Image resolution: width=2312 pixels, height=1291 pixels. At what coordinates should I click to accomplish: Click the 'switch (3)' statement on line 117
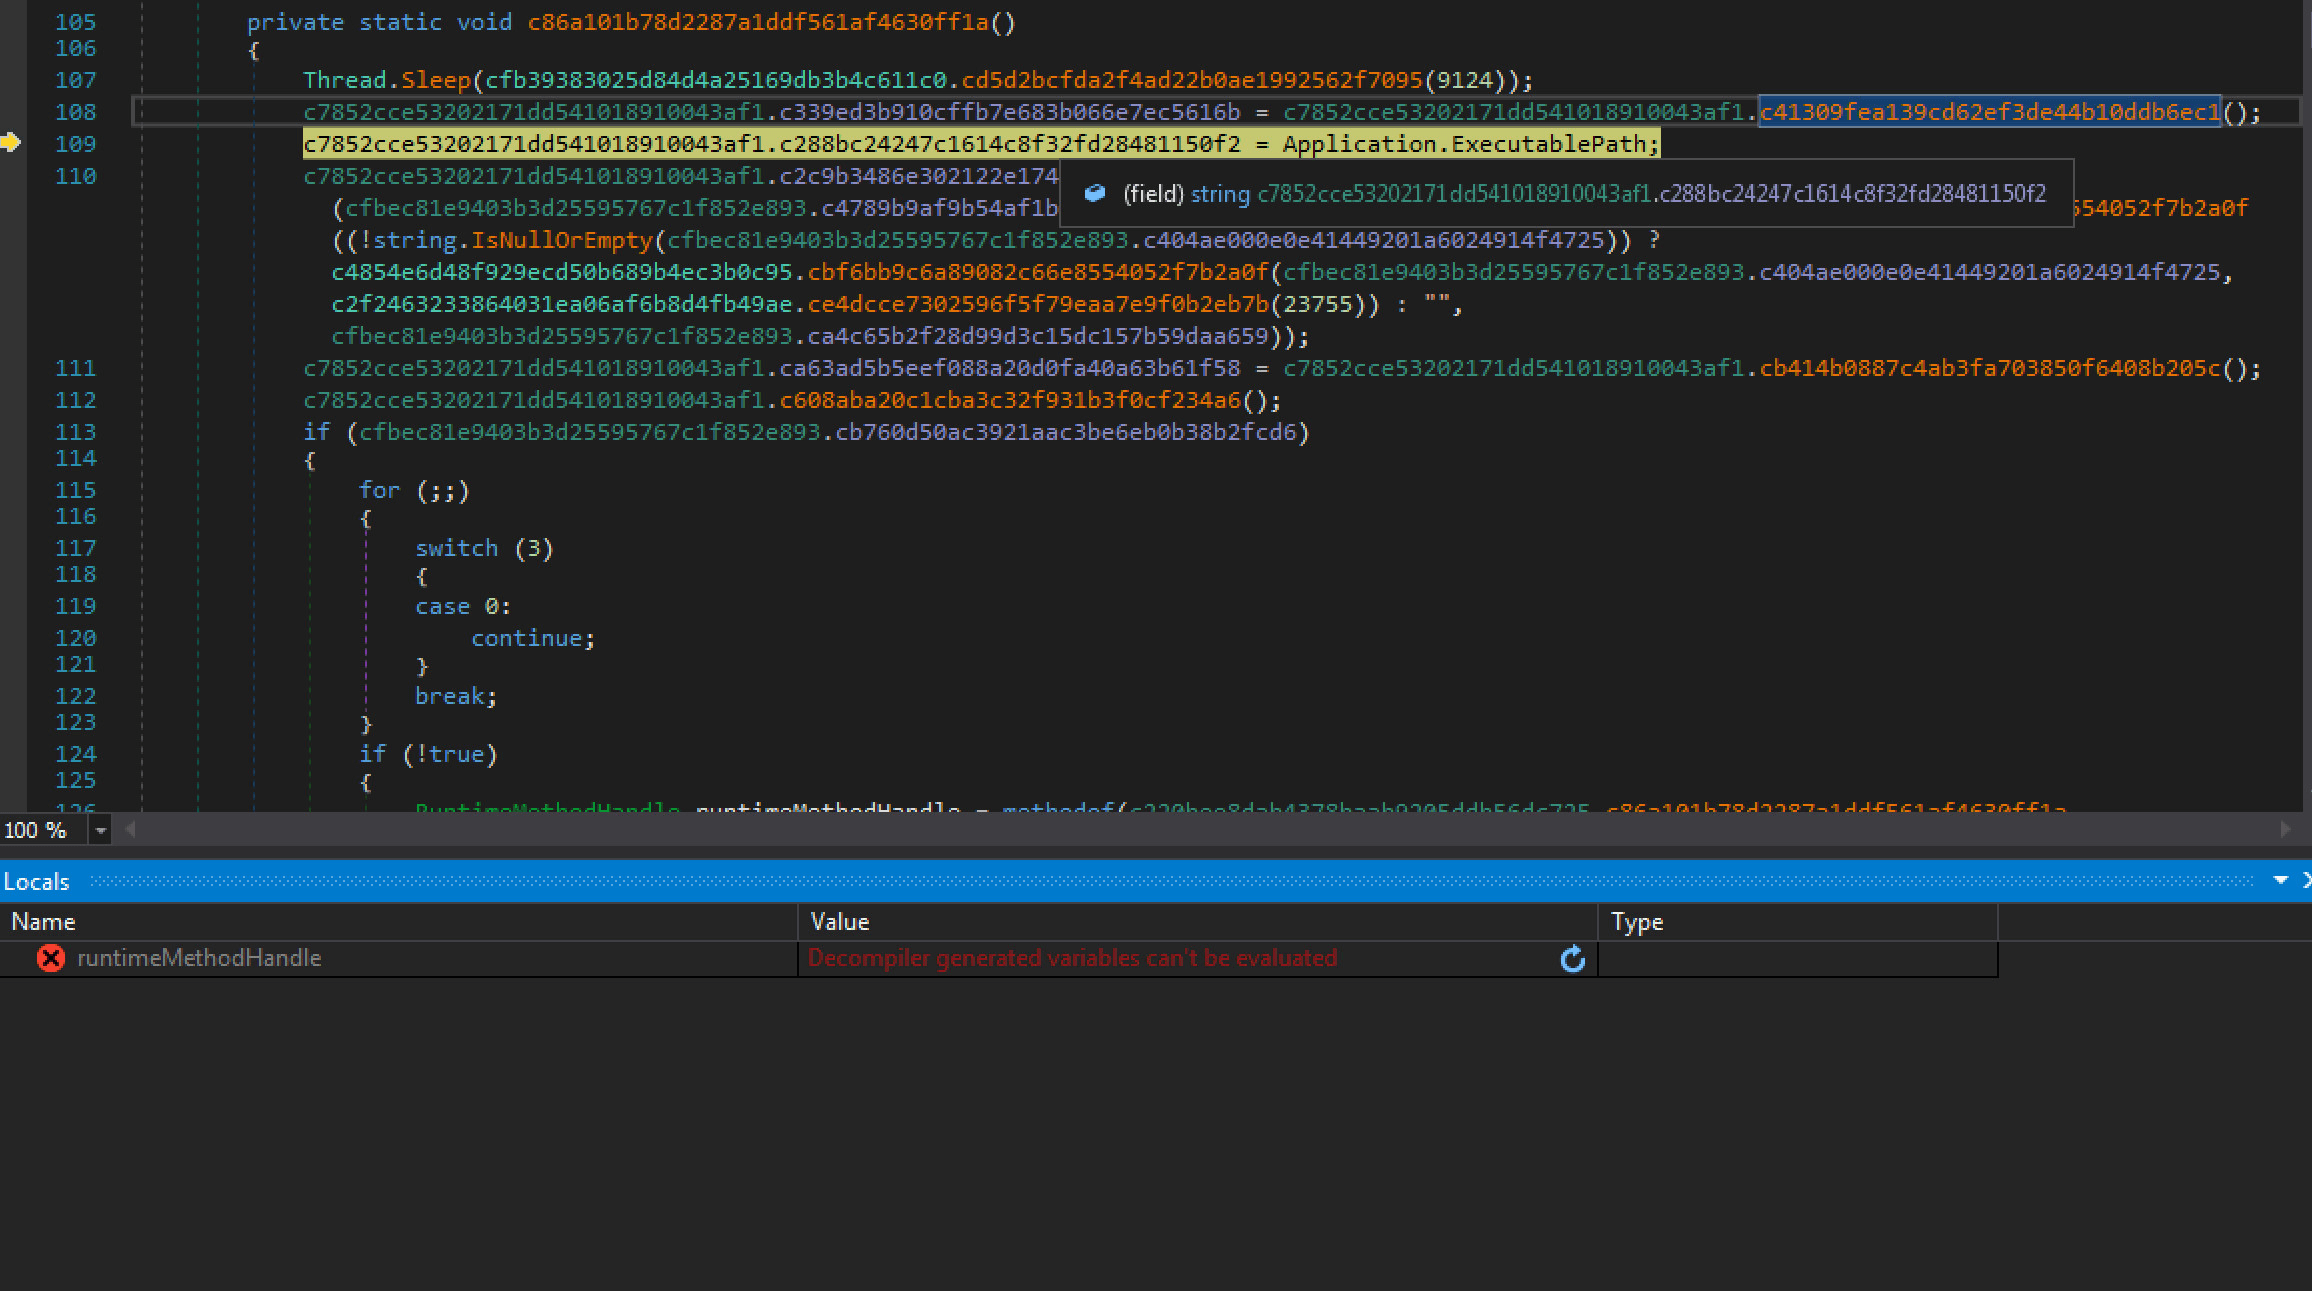click(x=484, y=548)
